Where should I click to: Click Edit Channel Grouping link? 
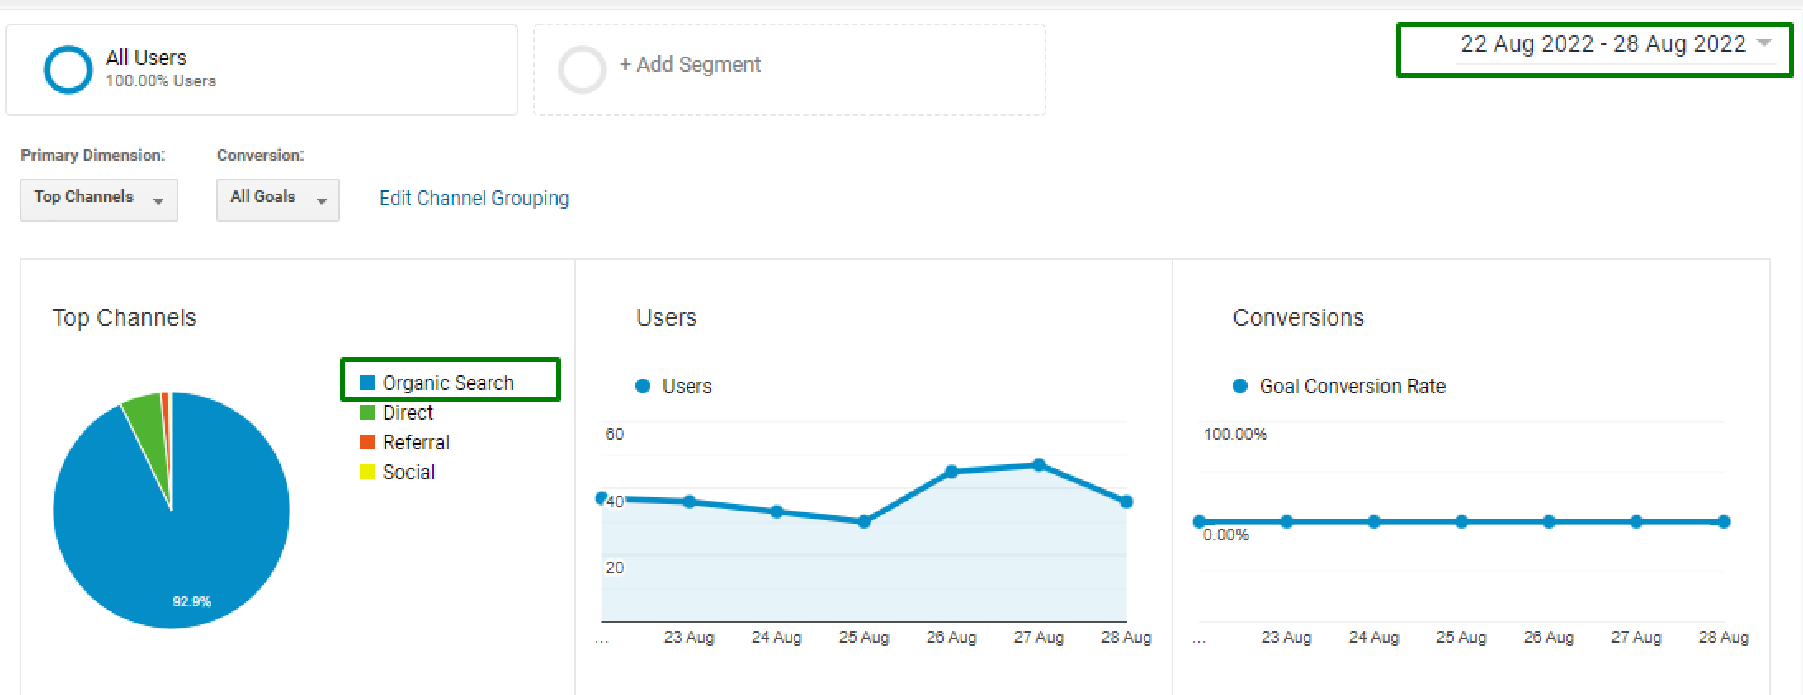474,198
